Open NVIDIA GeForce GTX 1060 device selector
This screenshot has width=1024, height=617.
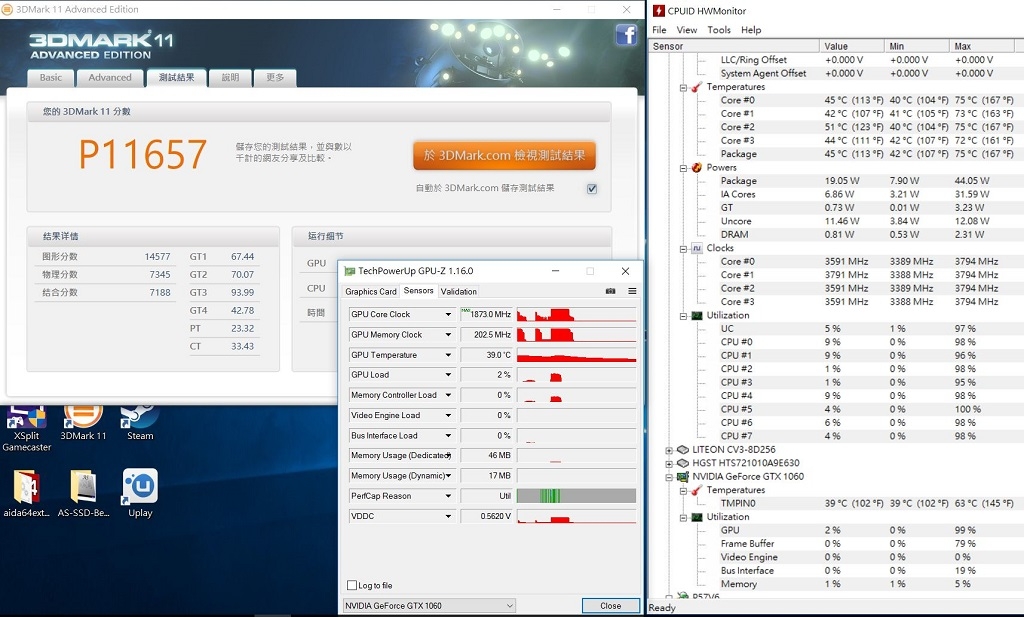click(x=429, y=605)
